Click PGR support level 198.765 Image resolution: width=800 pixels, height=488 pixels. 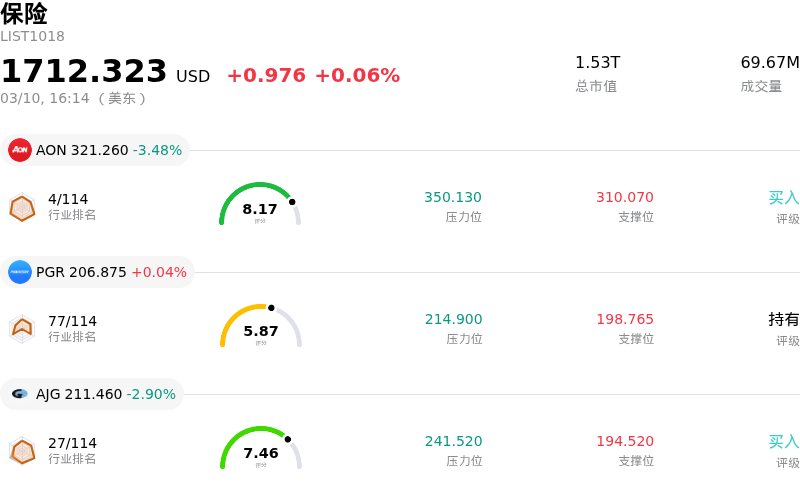tap(625, 319)
